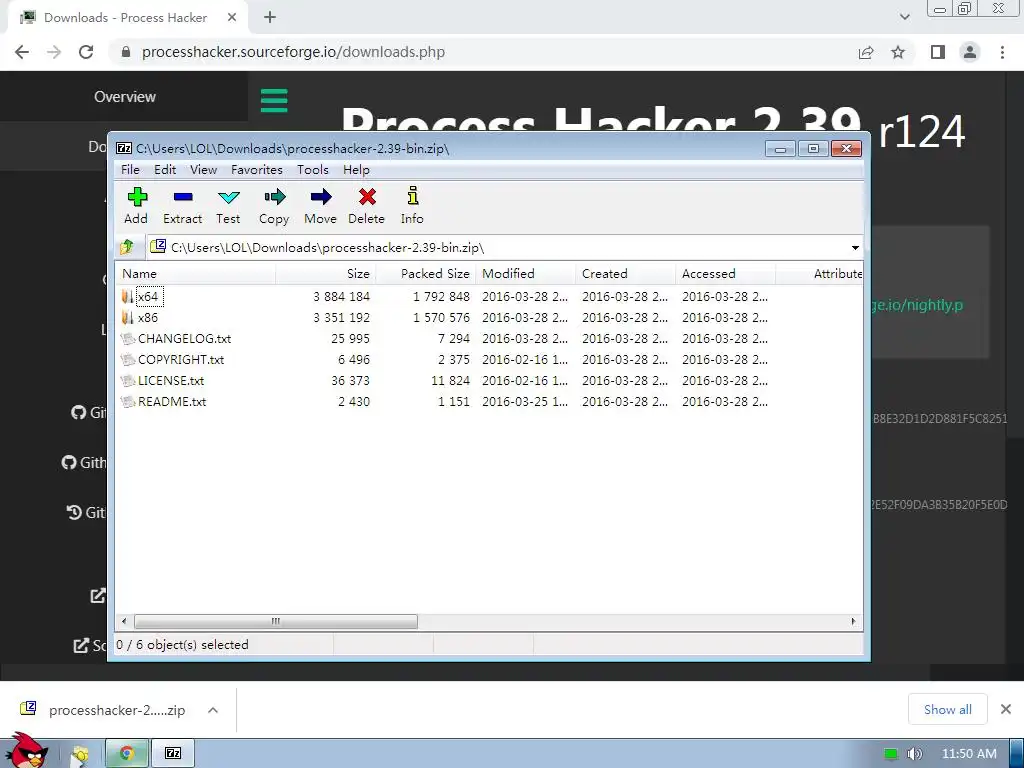Sort by Modified column header

[526, 274]
